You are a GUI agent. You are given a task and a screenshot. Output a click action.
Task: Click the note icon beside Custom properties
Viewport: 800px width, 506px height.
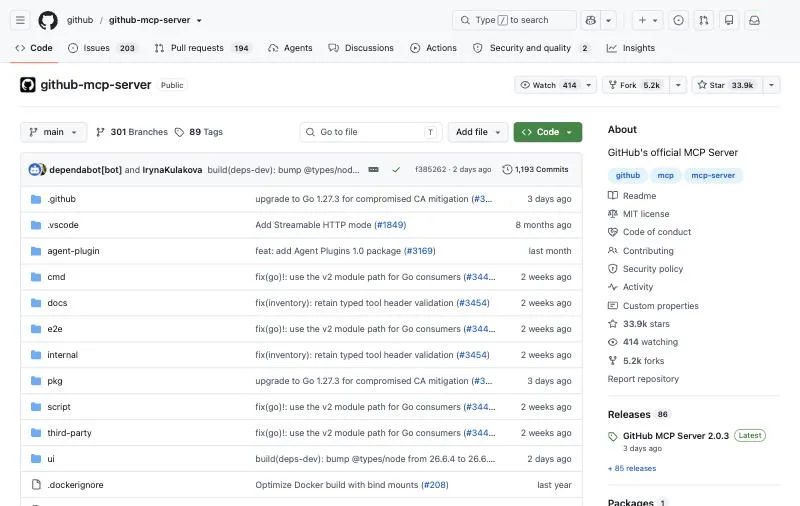coord(613,306)
